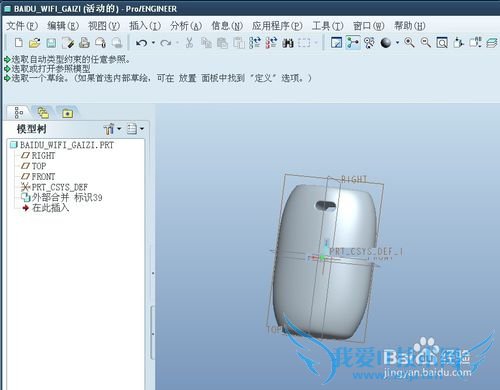Click the Zoom Out magnifier icon
The image size is (500, 390).
[x=426, y=43]
